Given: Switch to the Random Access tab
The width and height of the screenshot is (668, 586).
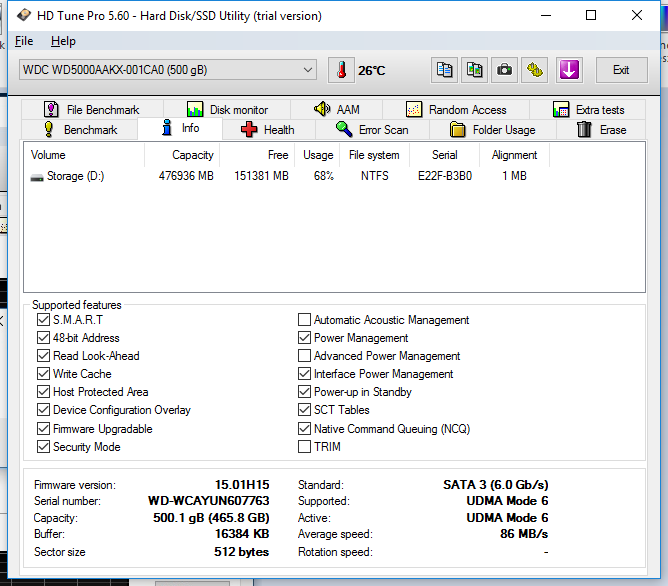Looking at the screenshot, I should click(x=456, y=109).
